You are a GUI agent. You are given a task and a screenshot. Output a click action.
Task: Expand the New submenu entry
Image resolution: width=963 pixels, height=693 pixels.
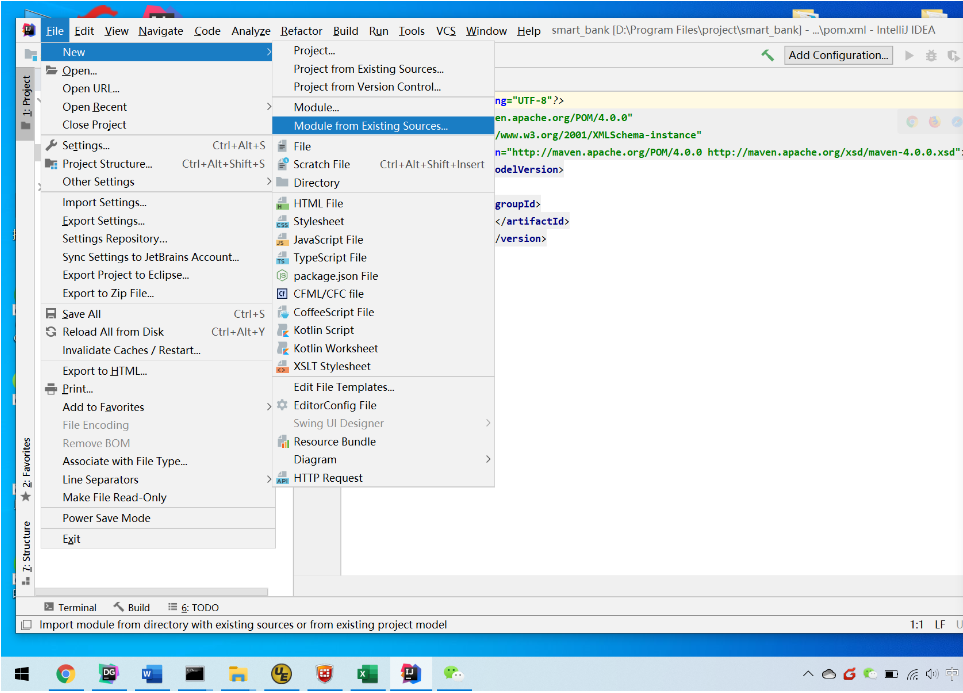(x=158, y=52)
